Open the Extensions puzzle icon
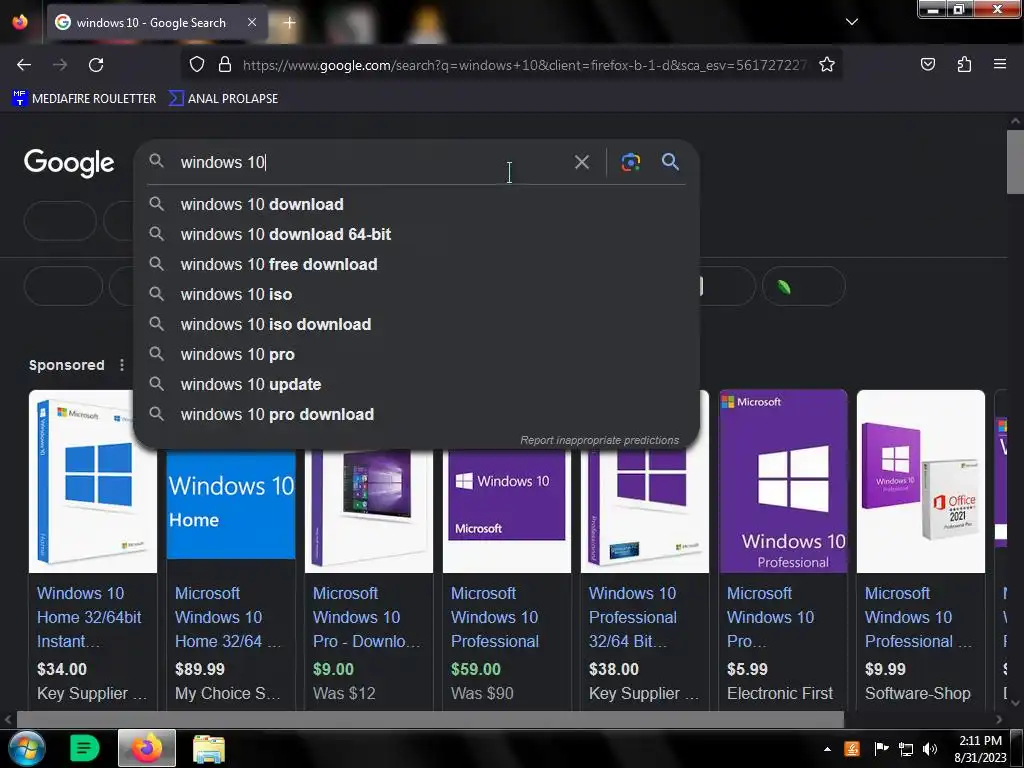 (x=964, y=64)
